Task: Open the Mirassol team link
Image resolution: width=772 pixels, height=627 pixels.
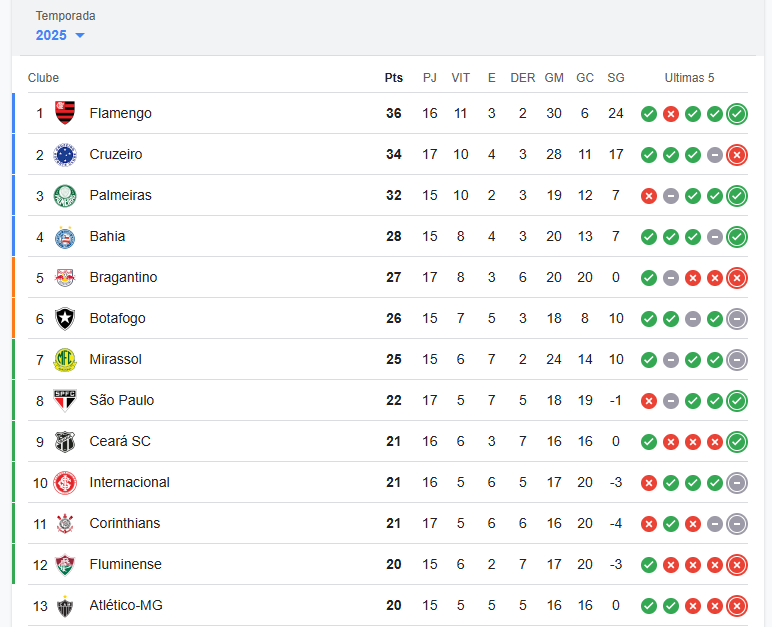Action: [116, 359]
